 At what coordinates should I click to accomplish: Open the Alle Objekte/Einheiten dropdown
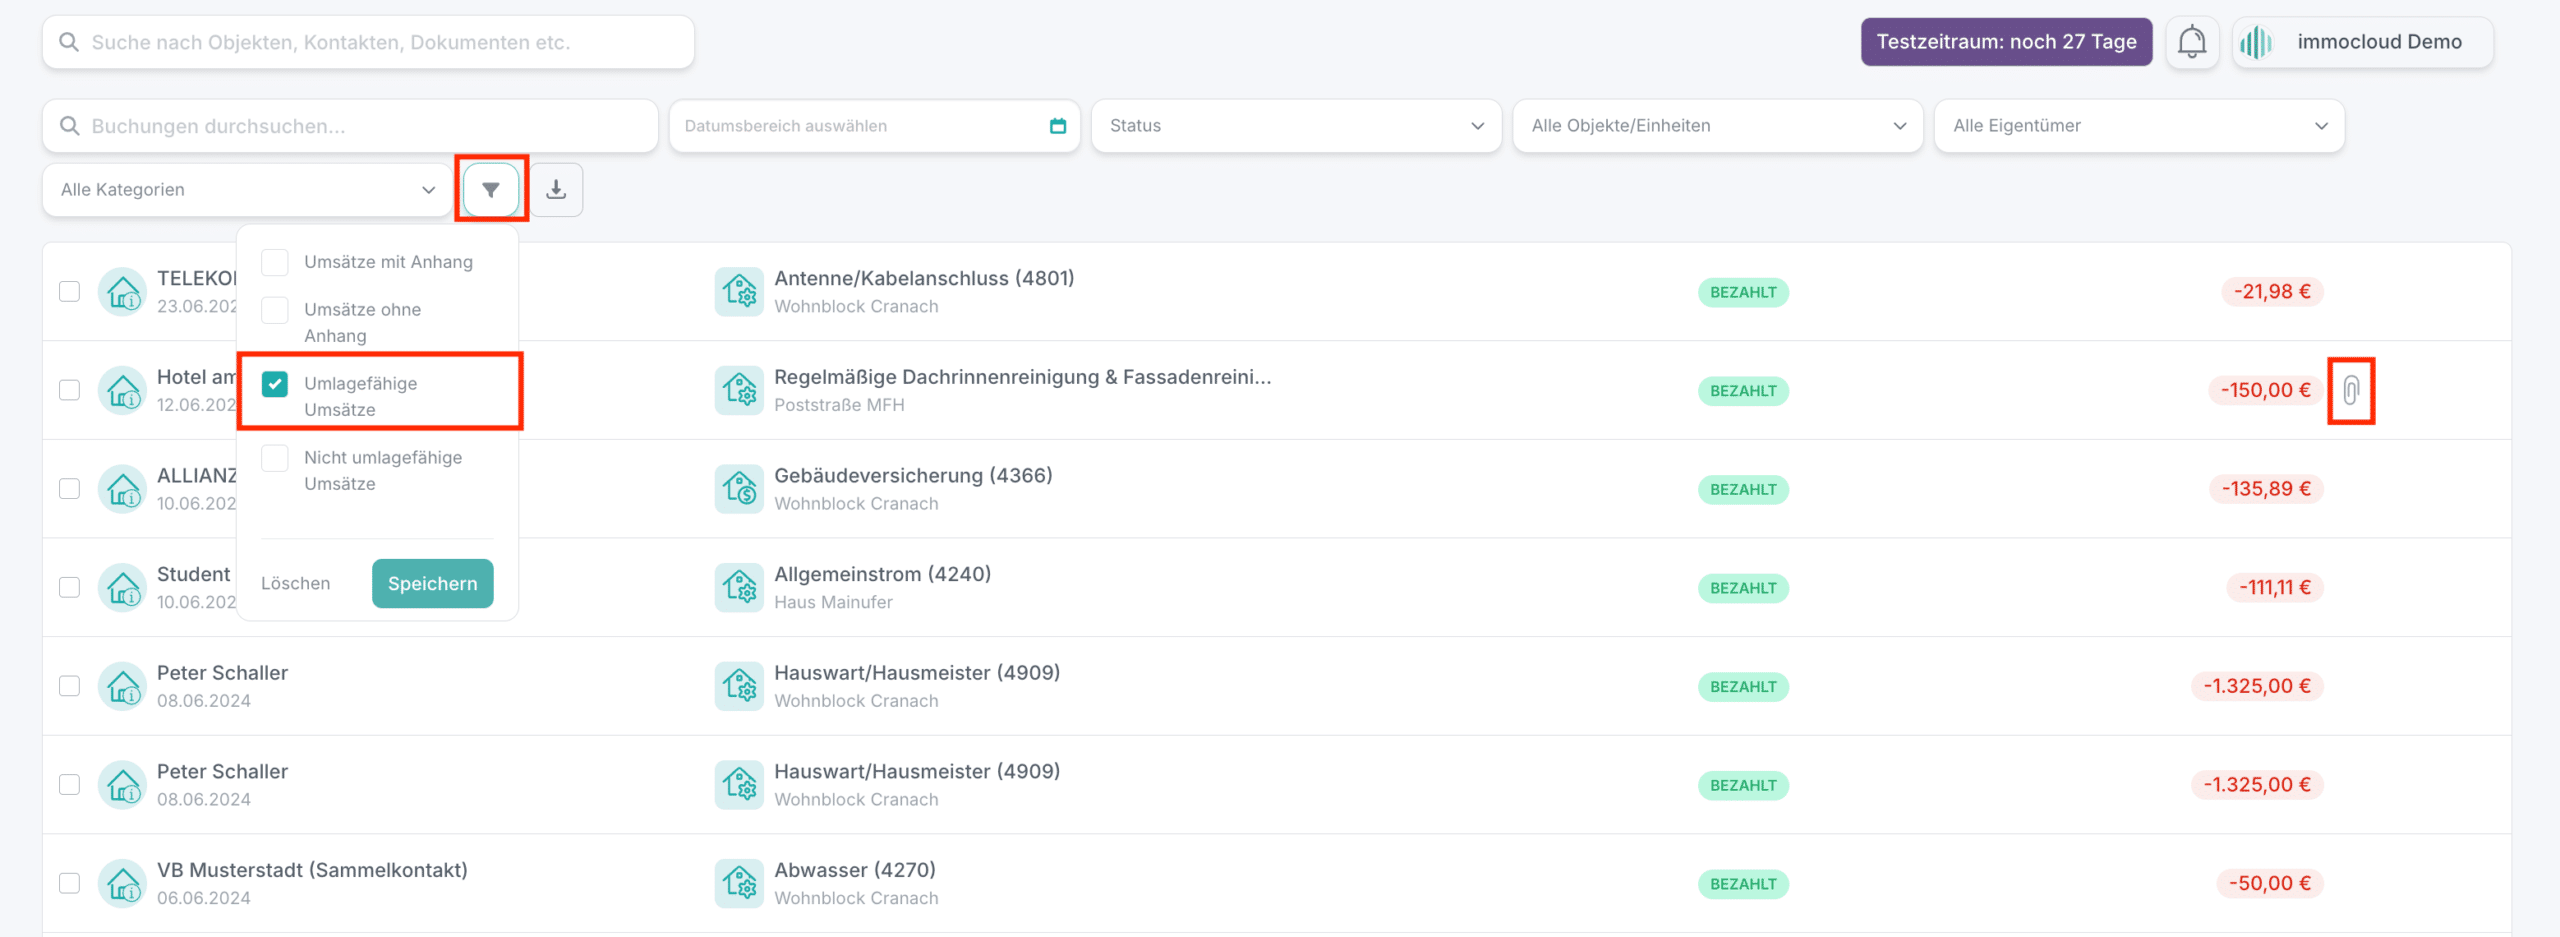point(1718,126)
